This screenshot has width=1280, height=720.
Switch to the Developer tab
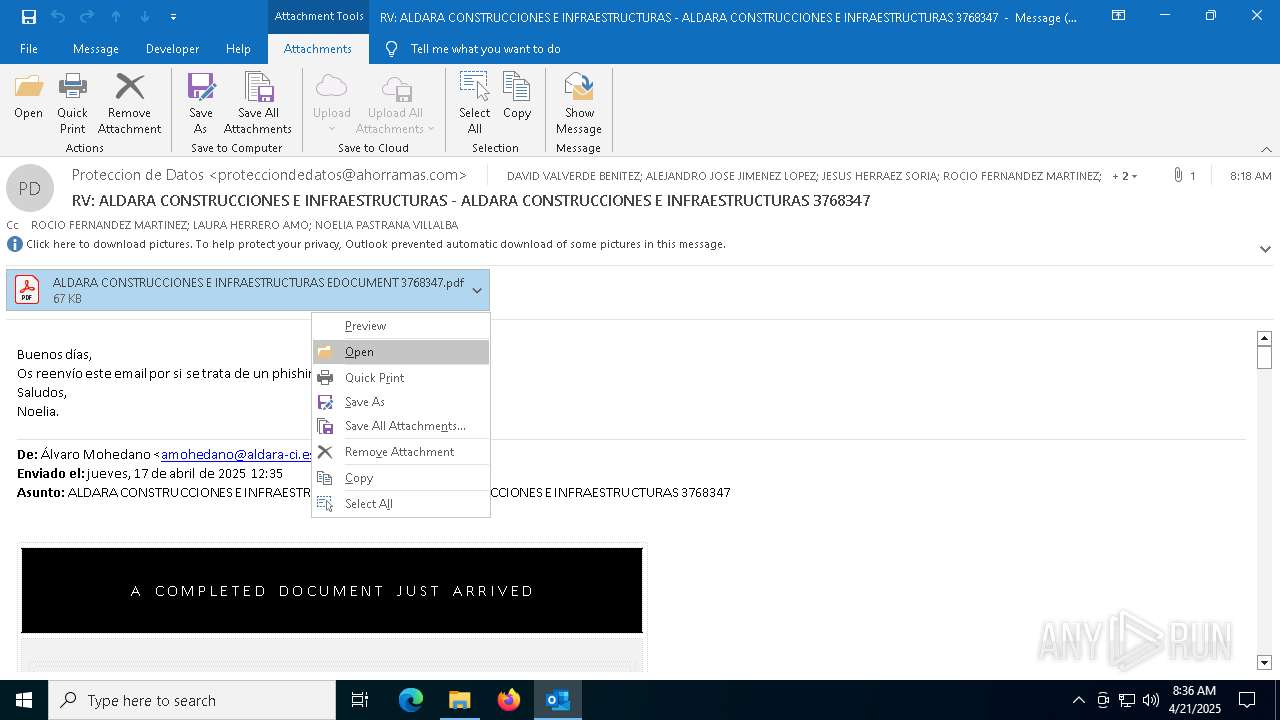[x=172, y=49]
